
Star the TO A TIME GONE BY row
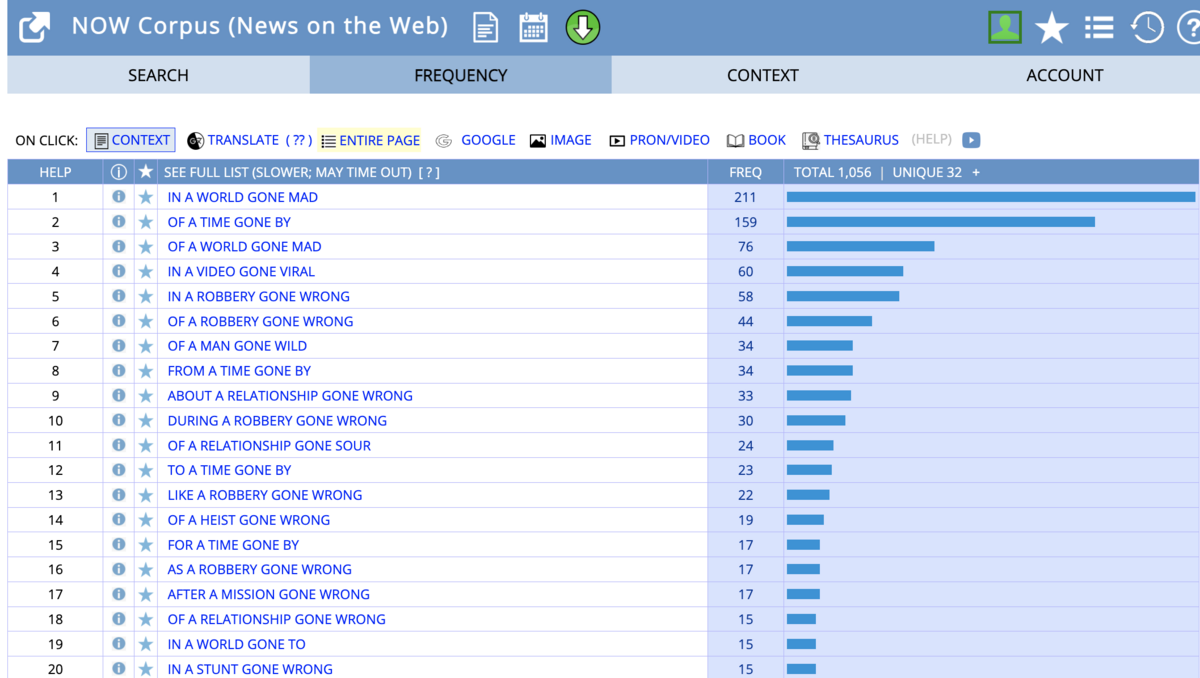pyautogui.click(x=146, y=470)
